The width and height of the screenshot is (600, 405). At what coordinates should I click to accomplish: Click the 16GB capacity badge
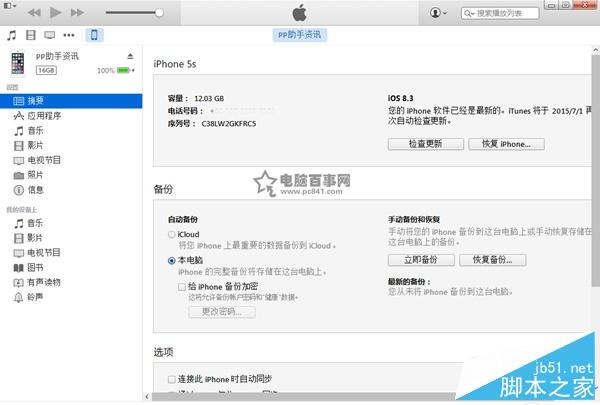pyautogui.click(x=46, y=70)
